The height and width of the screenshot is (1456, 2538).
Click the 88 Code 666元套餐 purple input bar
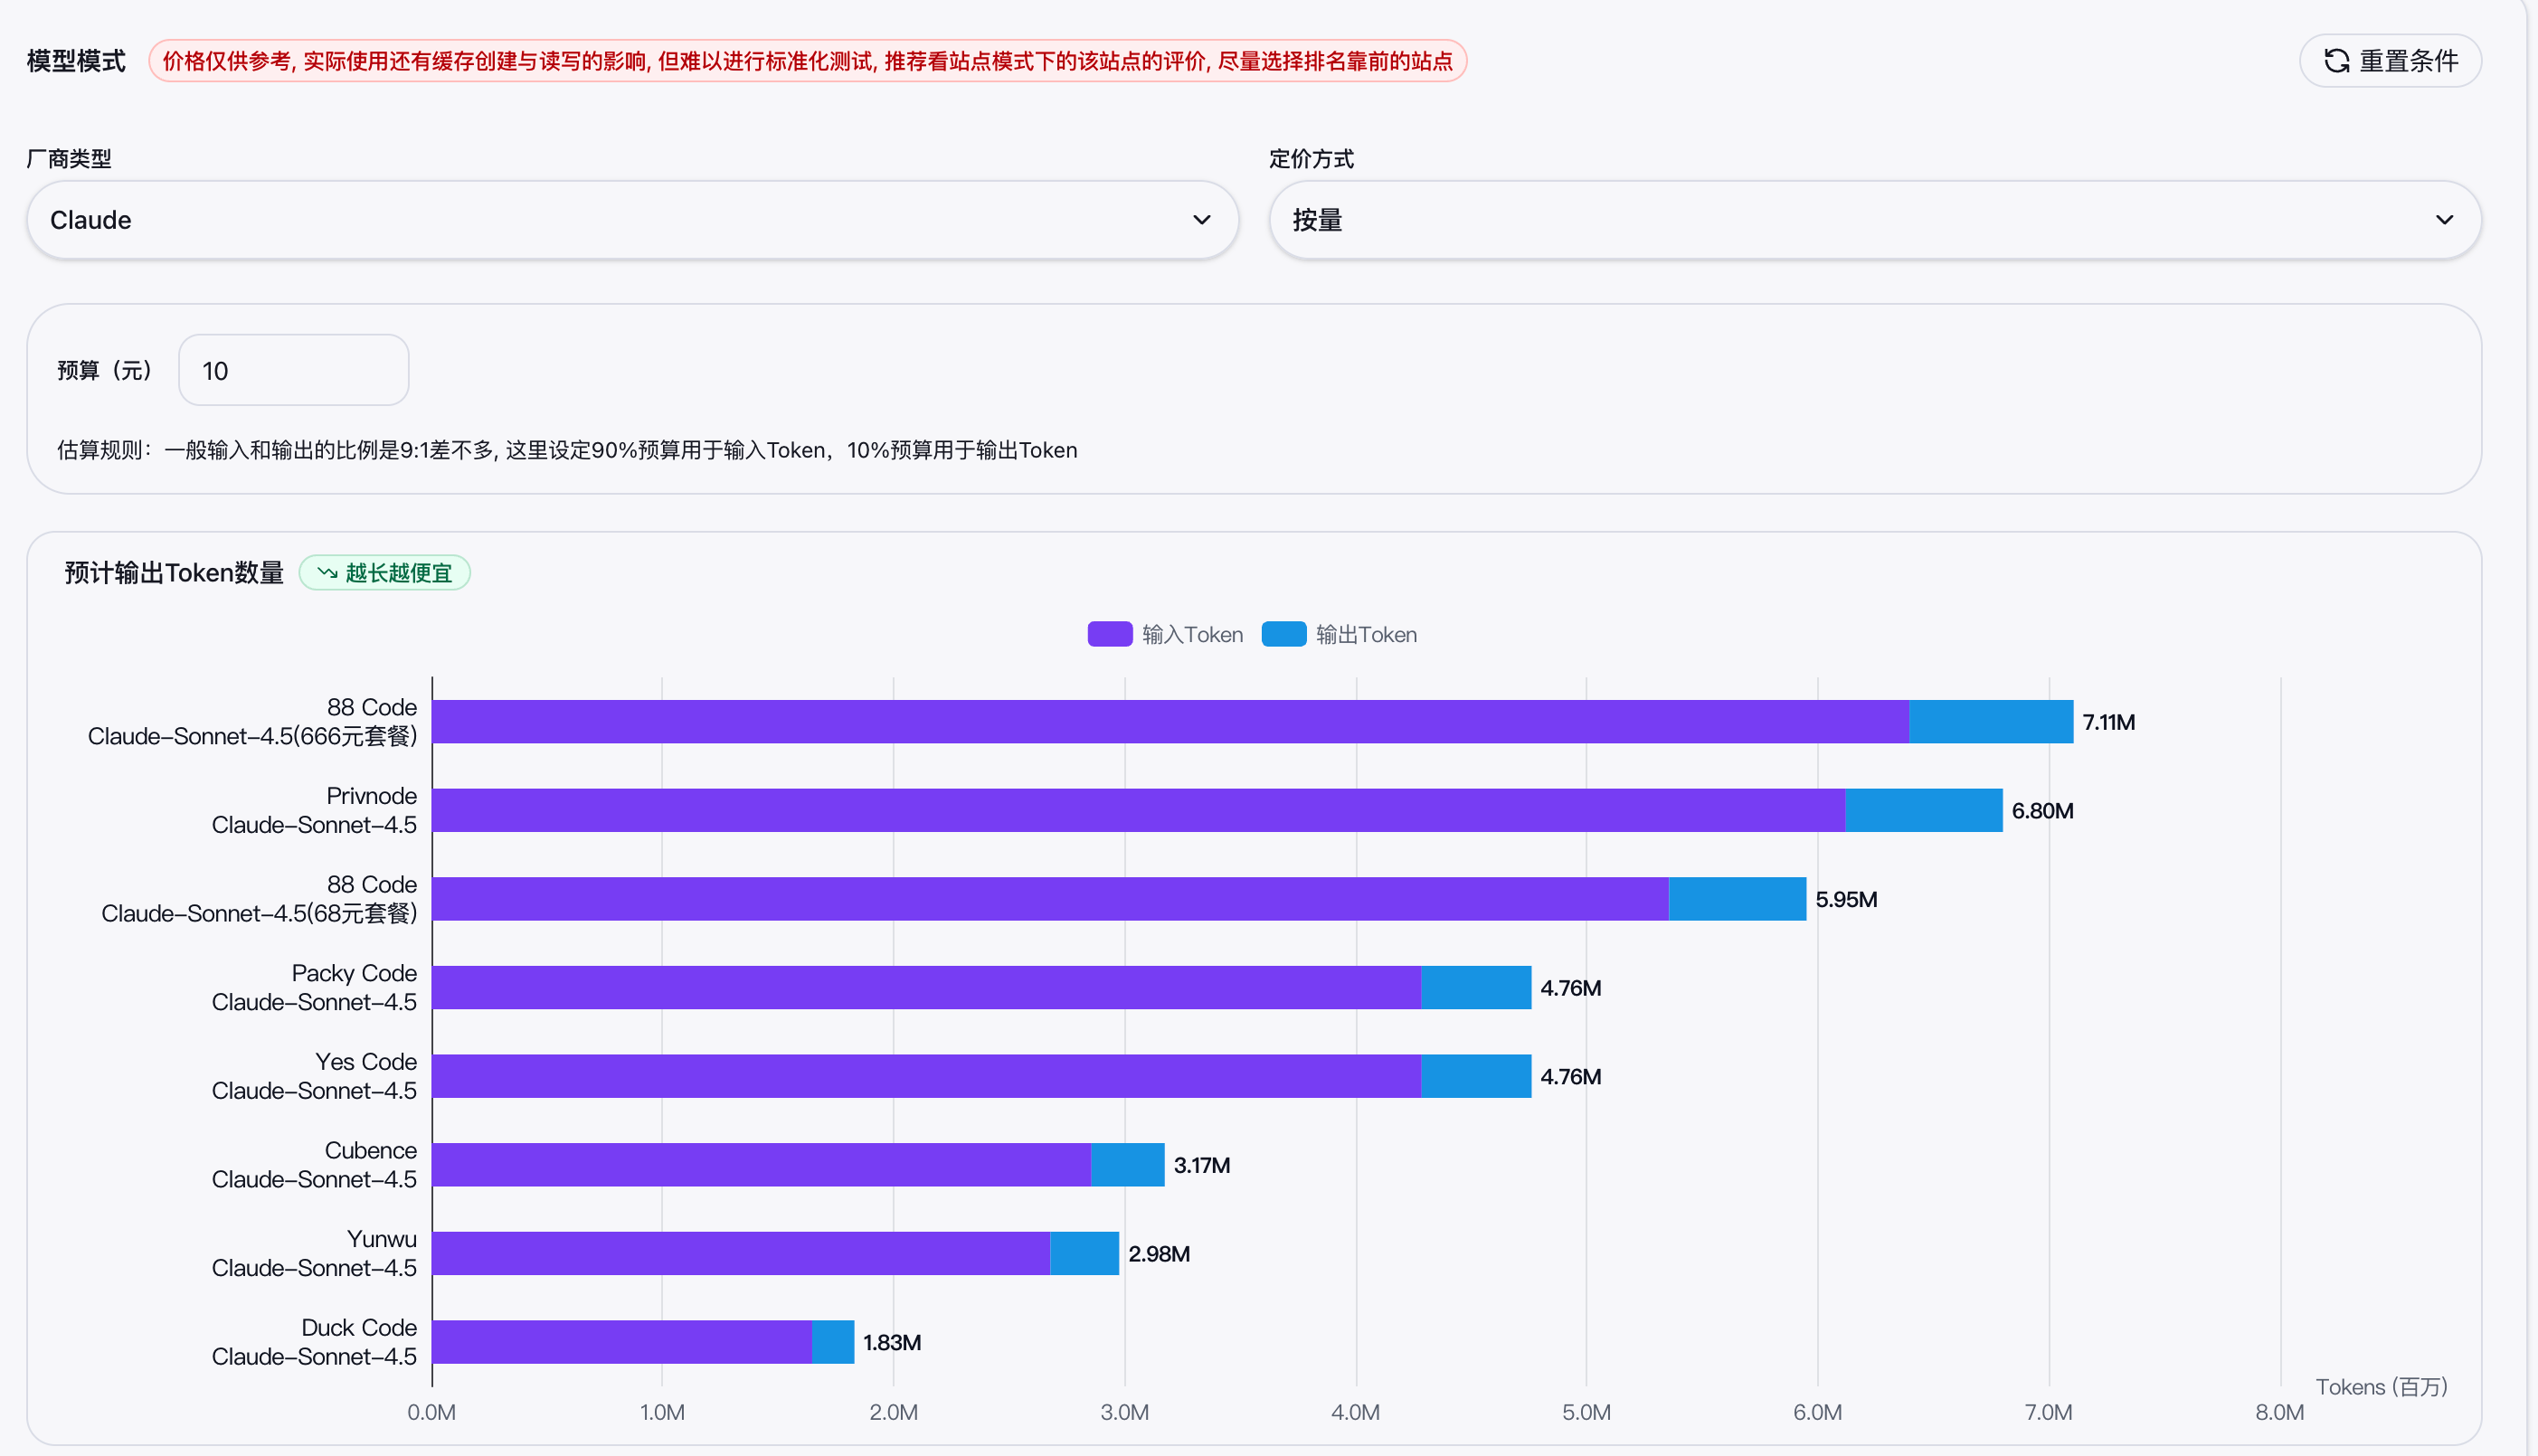(1170, 722)
